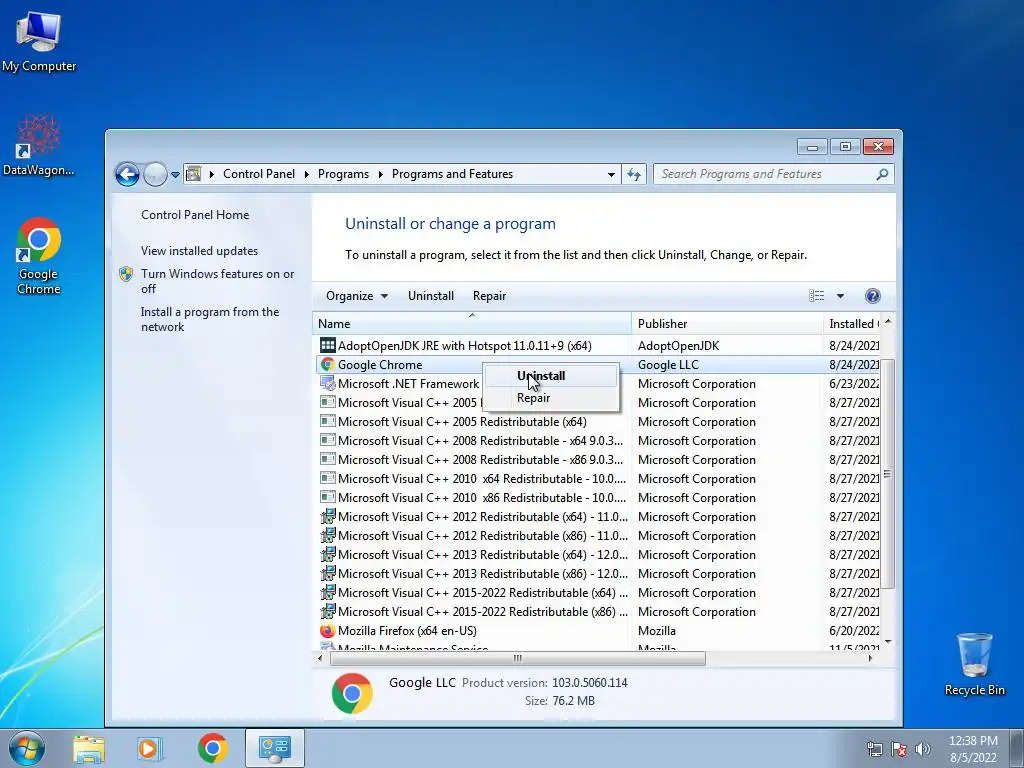The image size is (1024, 768).
Task: Select the My Computer desktop icon
Action: click(39, 40)
